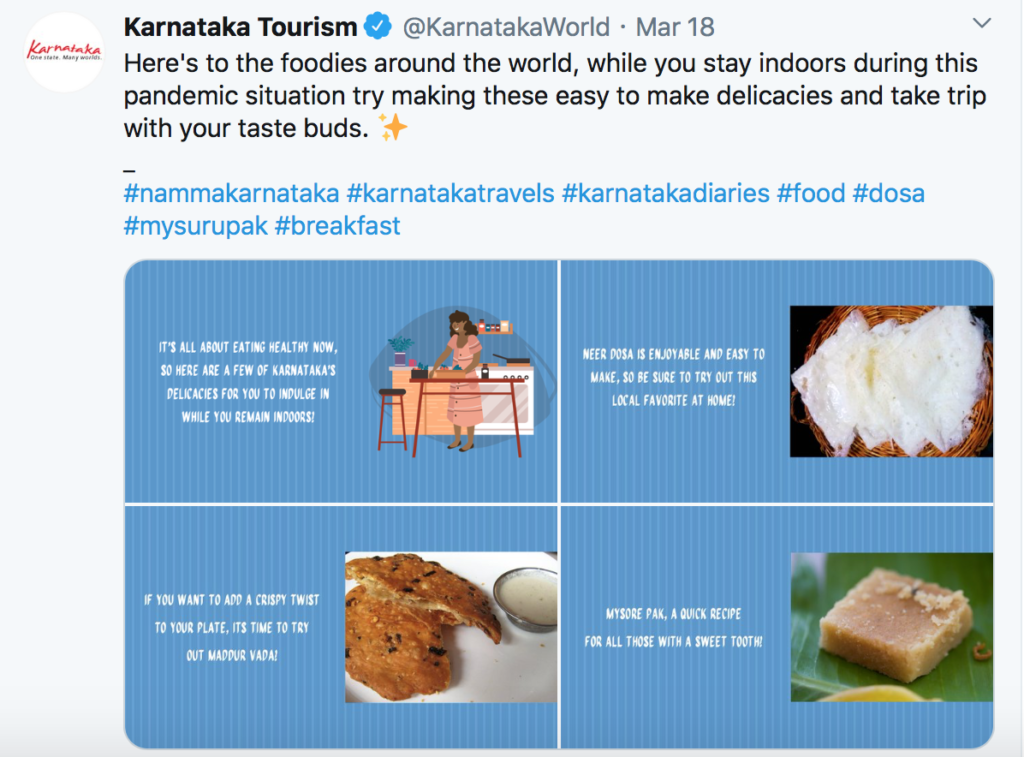The height and width of the screenshot is (757, 1024).
Task: Click the #food hashtag
Action: 811,193
